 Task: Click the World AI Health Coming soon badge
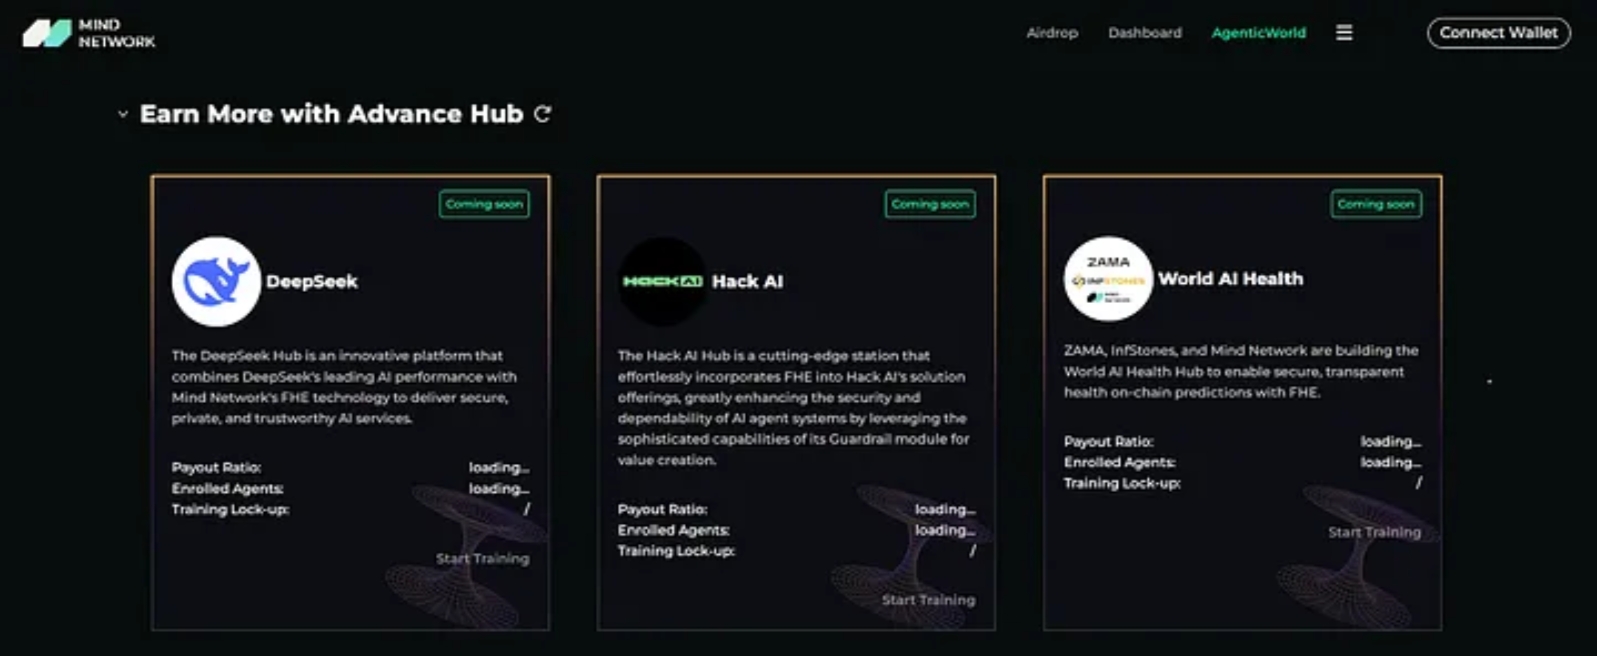(x=1376, y=204)
